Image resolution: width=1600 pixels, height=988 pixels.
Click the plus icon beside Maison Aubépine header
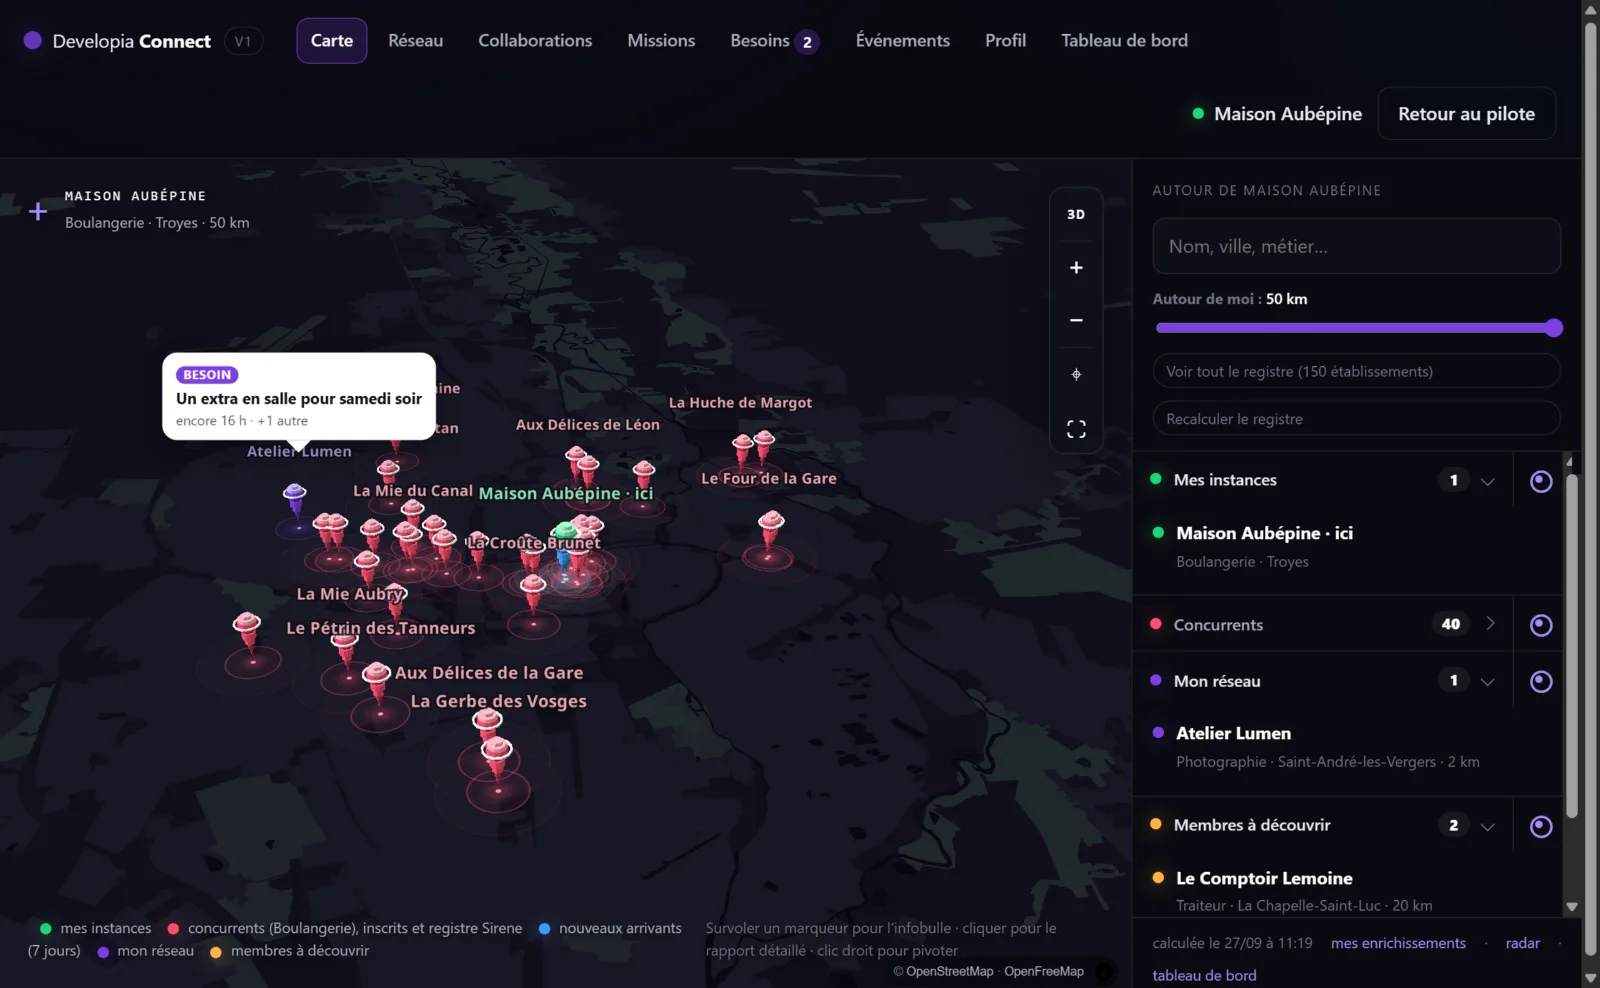[38, 211]
